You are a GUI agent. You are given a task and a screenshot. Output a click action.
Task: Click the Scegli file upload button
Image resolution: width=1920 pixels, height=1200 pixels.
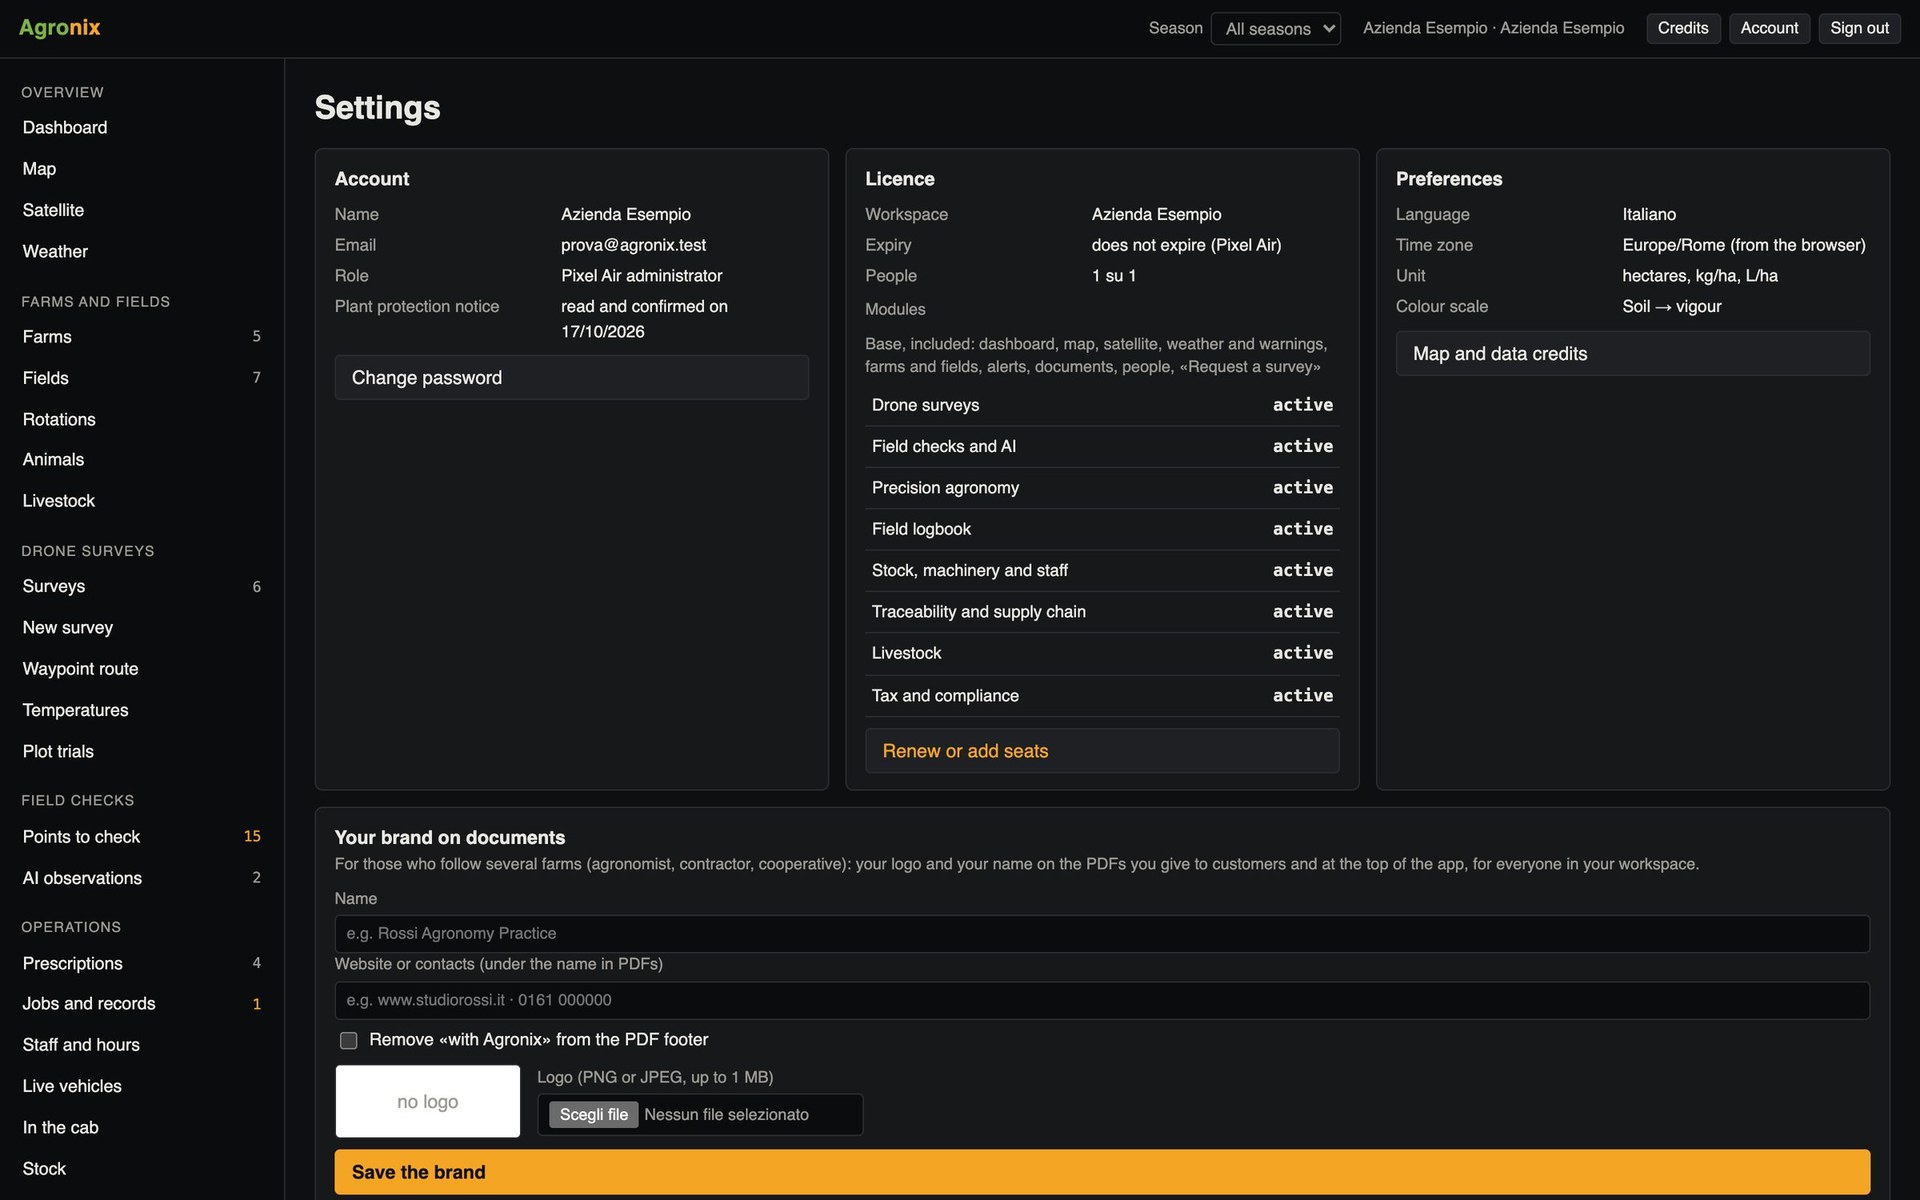(x=593, y=1114)
